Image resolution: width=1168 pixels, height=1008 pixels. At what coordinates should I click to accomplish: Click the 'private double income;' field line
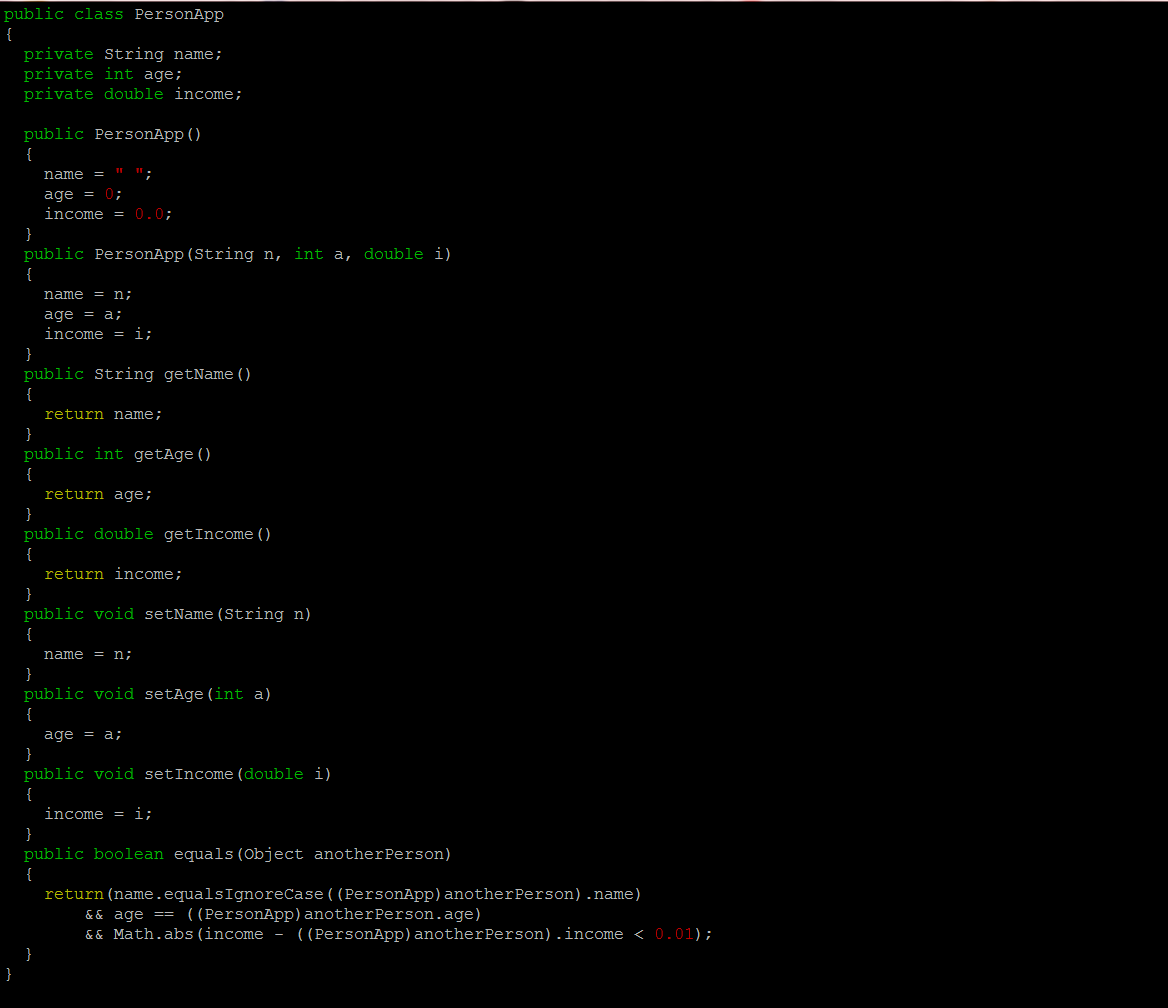pyautogui.click(x=133, y=95)
